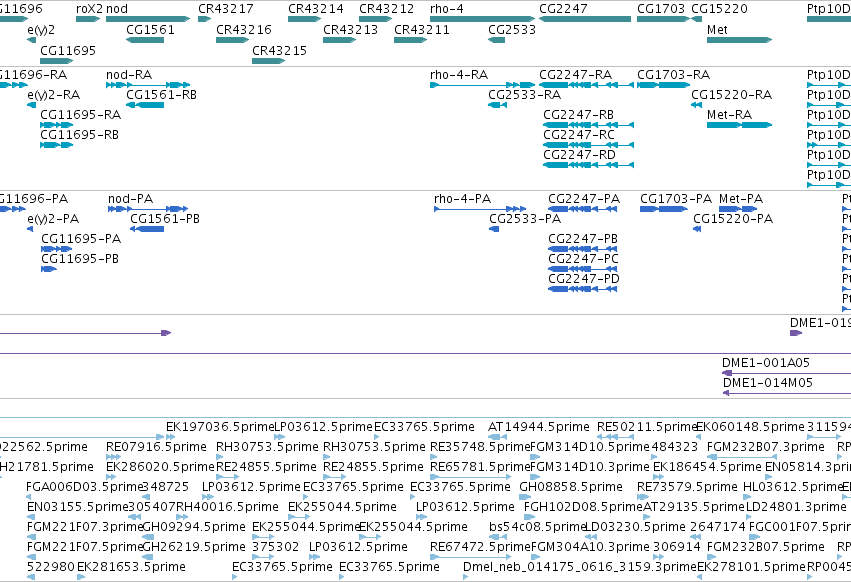The width and height of the screenshot is (851, 582).
Task: Open the nod-RA transcript
Action: tap(148, 85)
